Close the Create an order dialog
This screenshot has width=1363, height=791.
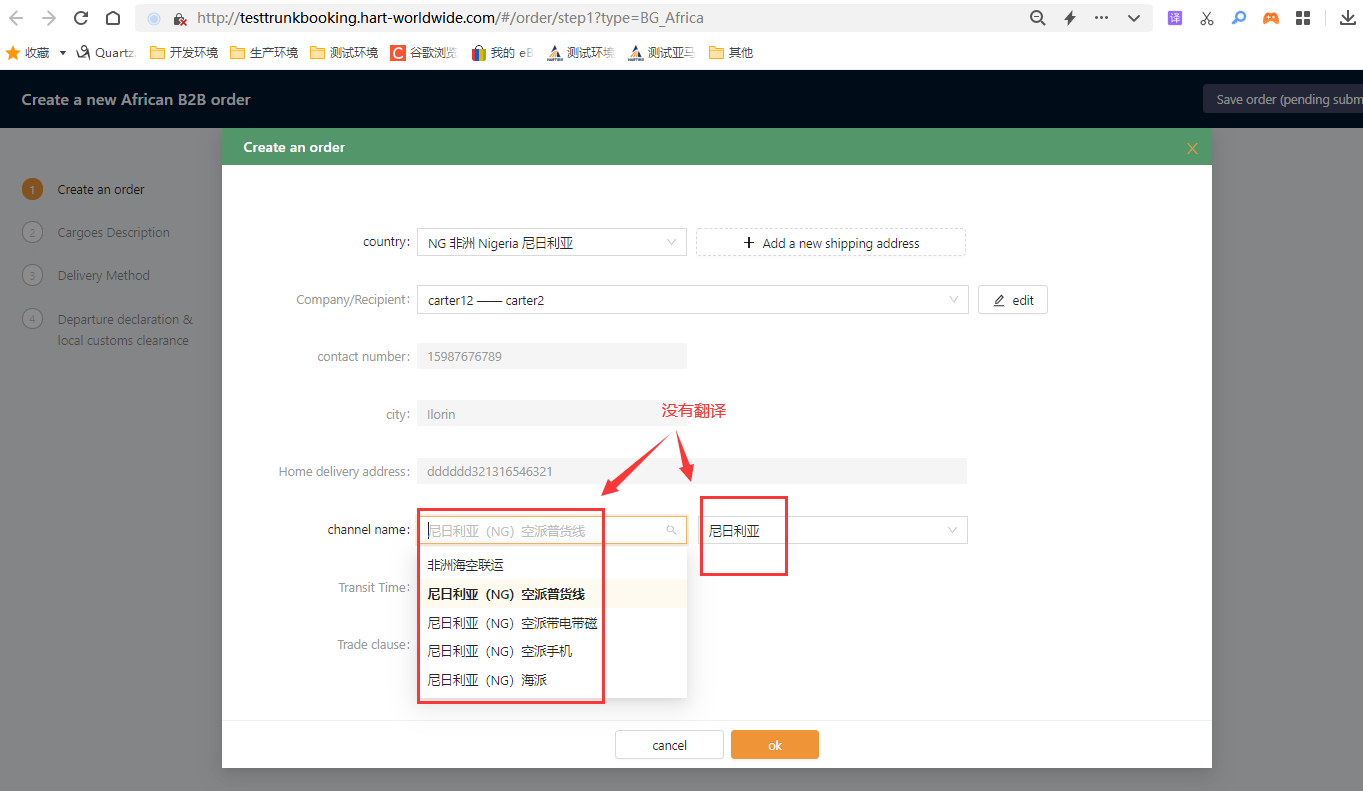pyautogui.click(x=1192, y=148)
